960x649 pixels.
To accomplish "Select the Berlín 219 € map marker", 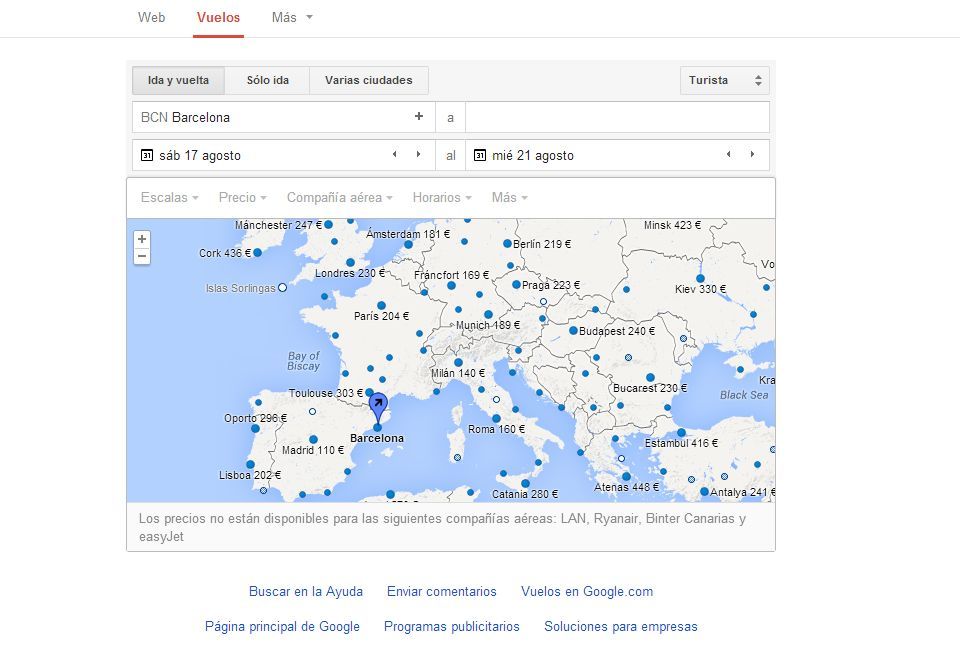I will point(507,244).
